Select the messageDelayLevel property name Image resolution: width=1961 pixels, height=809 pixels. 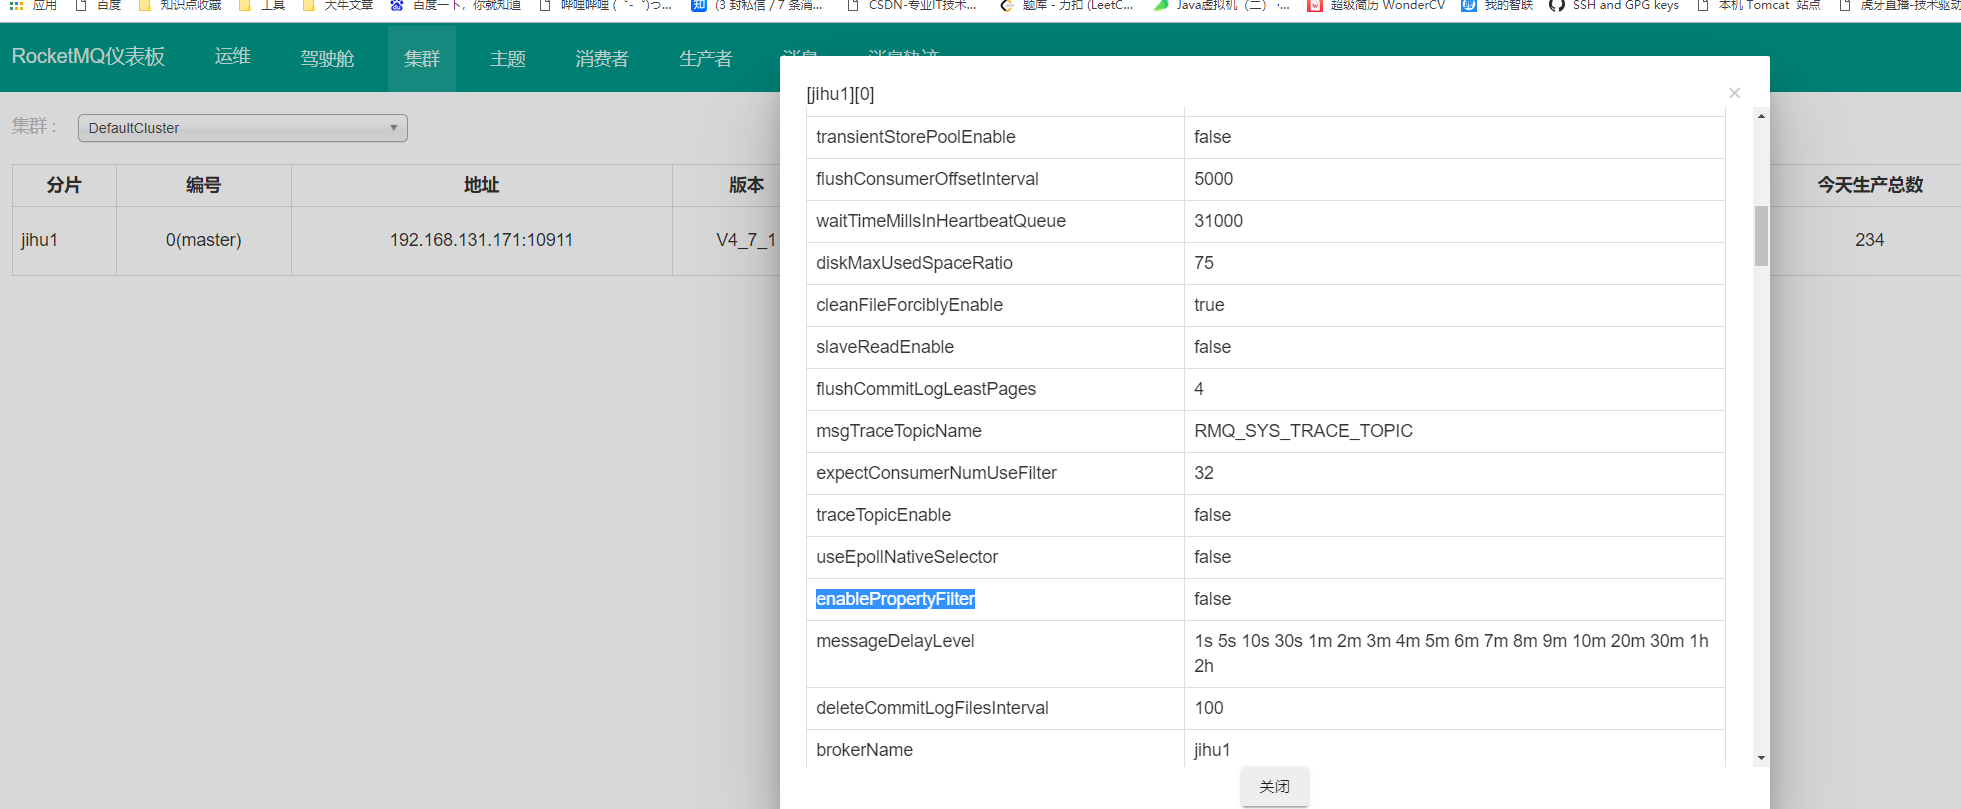pos(895,641)
